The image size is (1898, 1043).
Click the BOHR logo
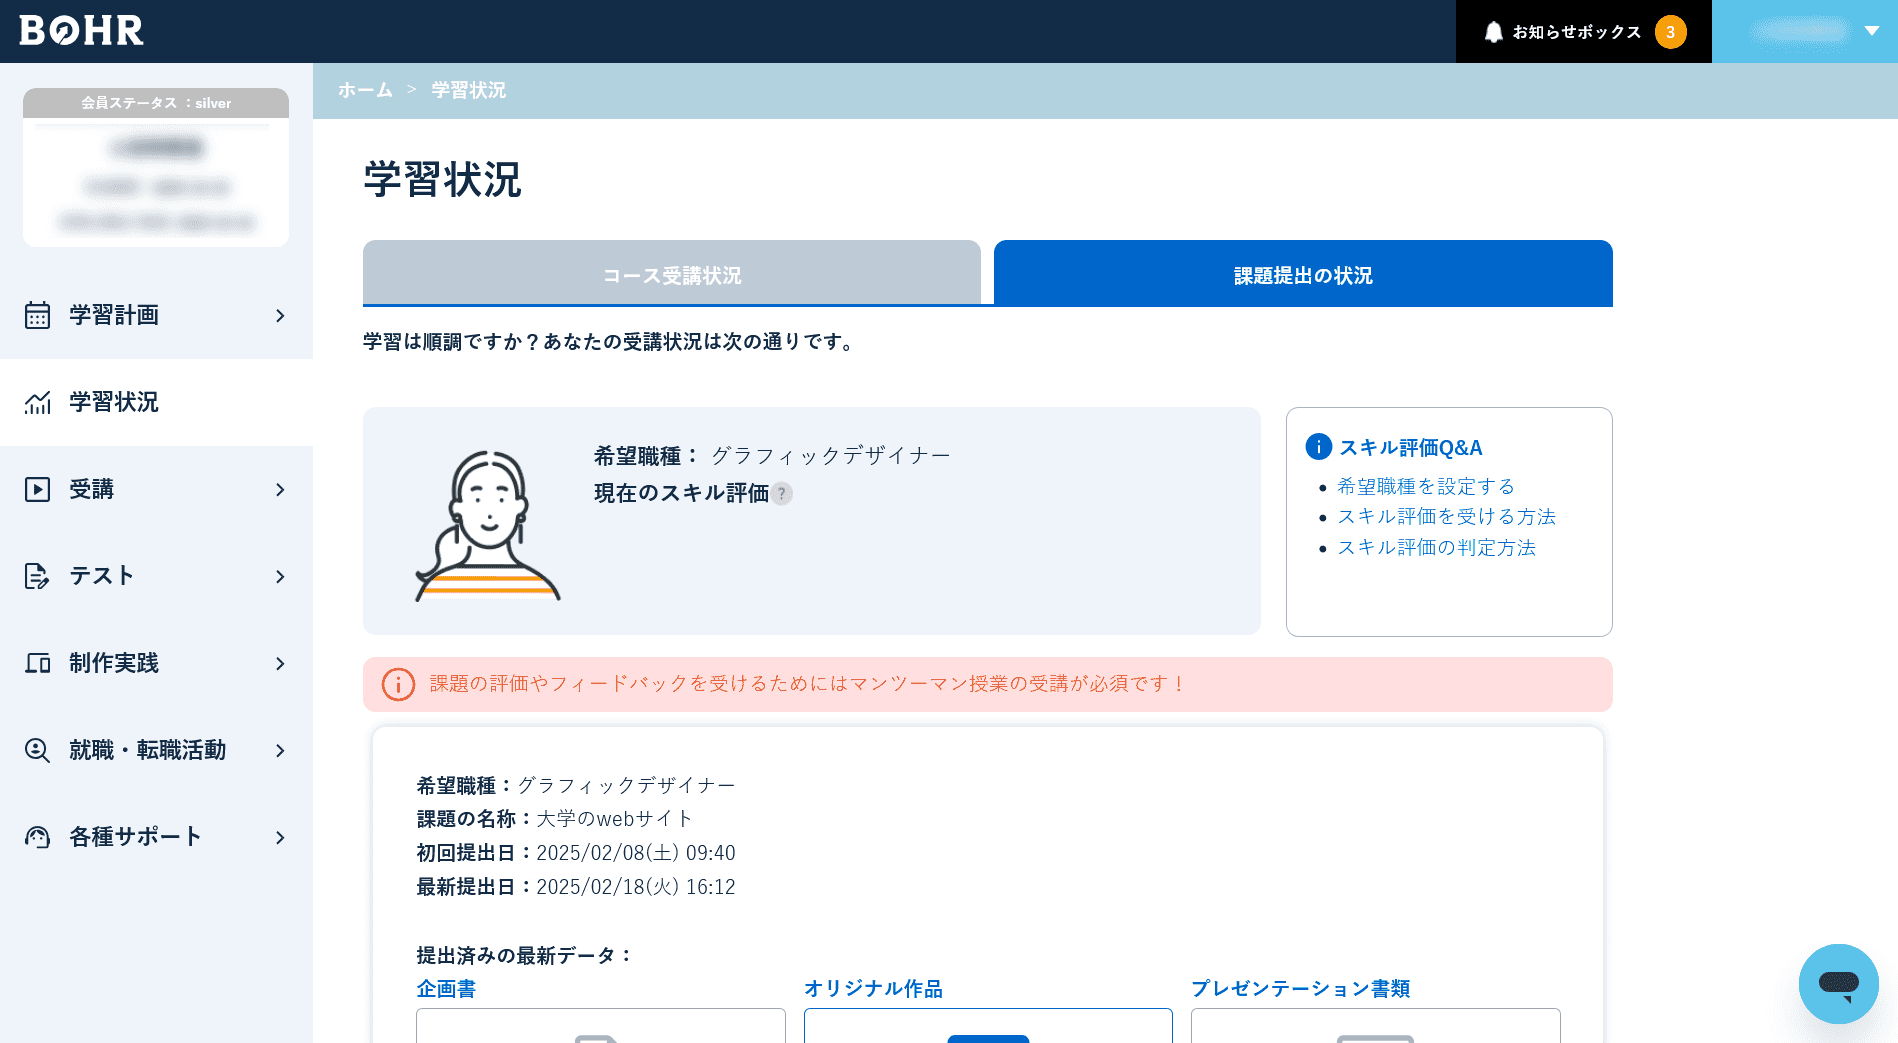click(x=82, y=31)
